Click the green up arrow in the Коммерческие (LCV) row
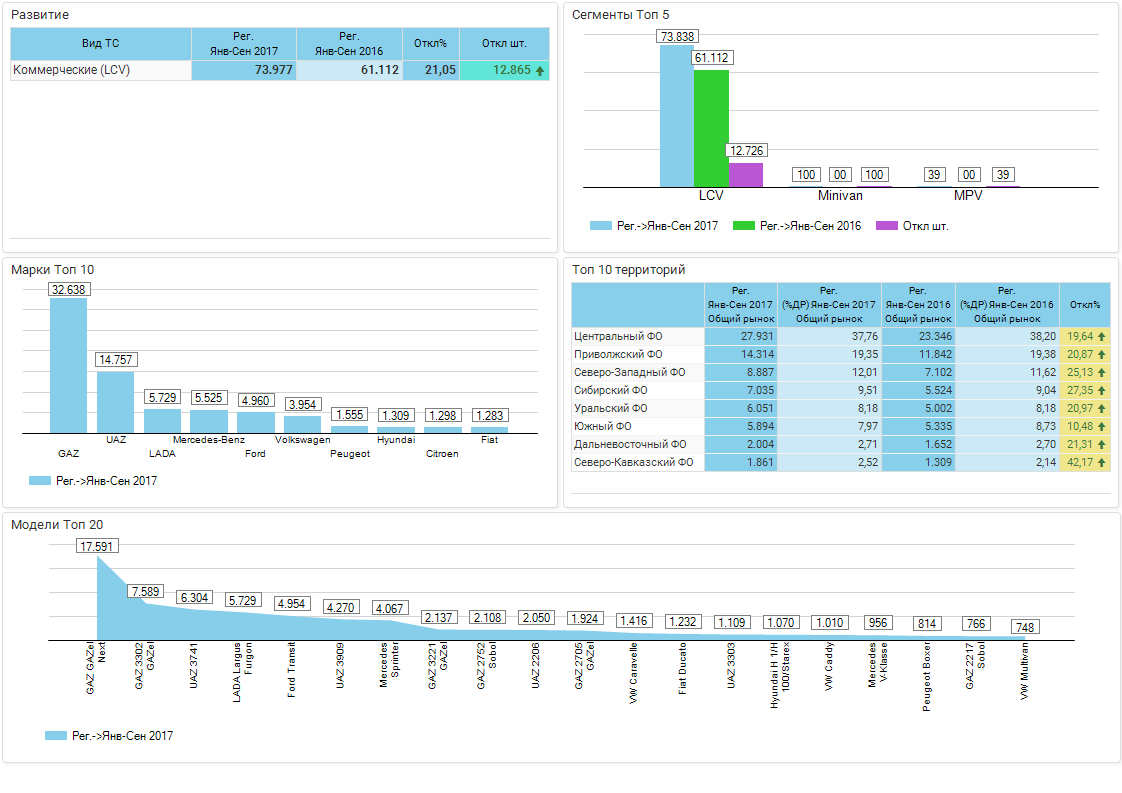The width and height of the screenshot is (1122, 793). 540,71
